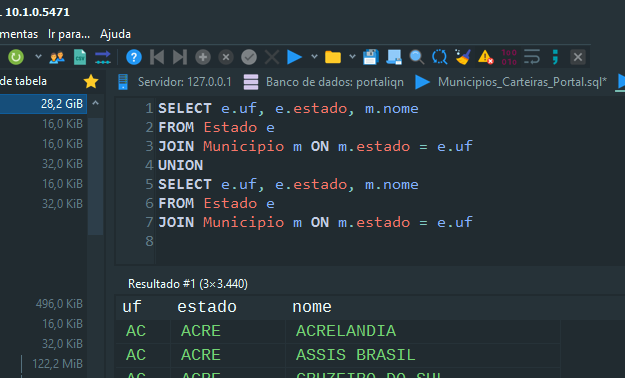Click the CSV import file icon
625x378 pixels.
[x=80, y=57]
